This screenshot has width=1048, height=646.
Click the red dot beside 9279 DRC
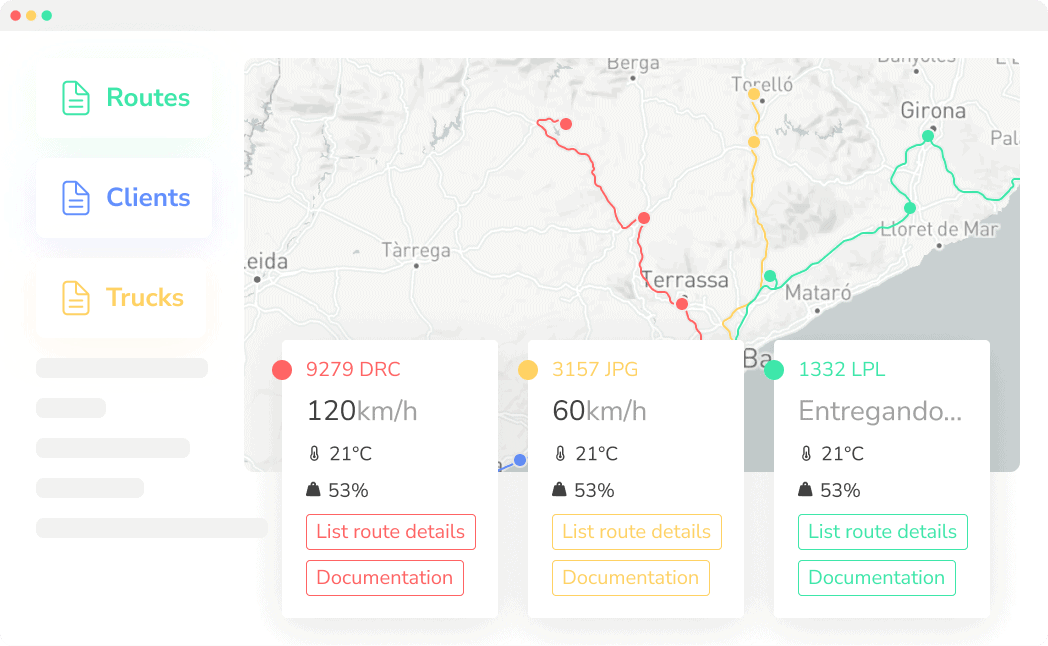pyautogui.click(x=282, y=370)
